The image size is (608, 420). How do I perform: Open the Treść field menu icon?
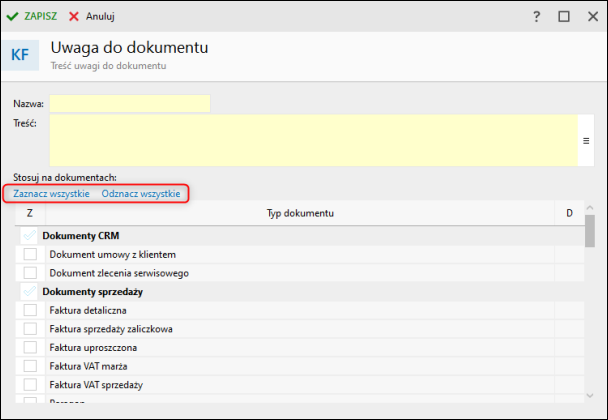click(586, 141)
